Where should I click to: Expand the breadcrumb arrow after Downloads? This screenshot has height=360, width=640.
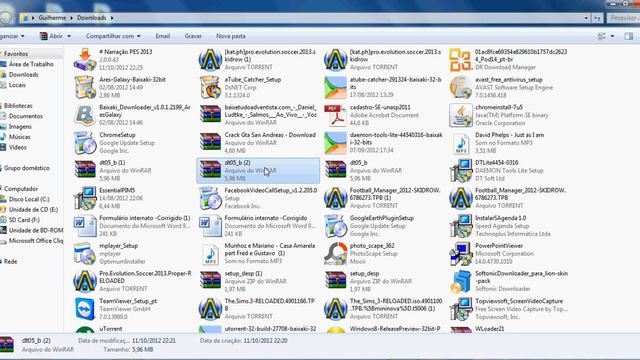coord(112,18)
